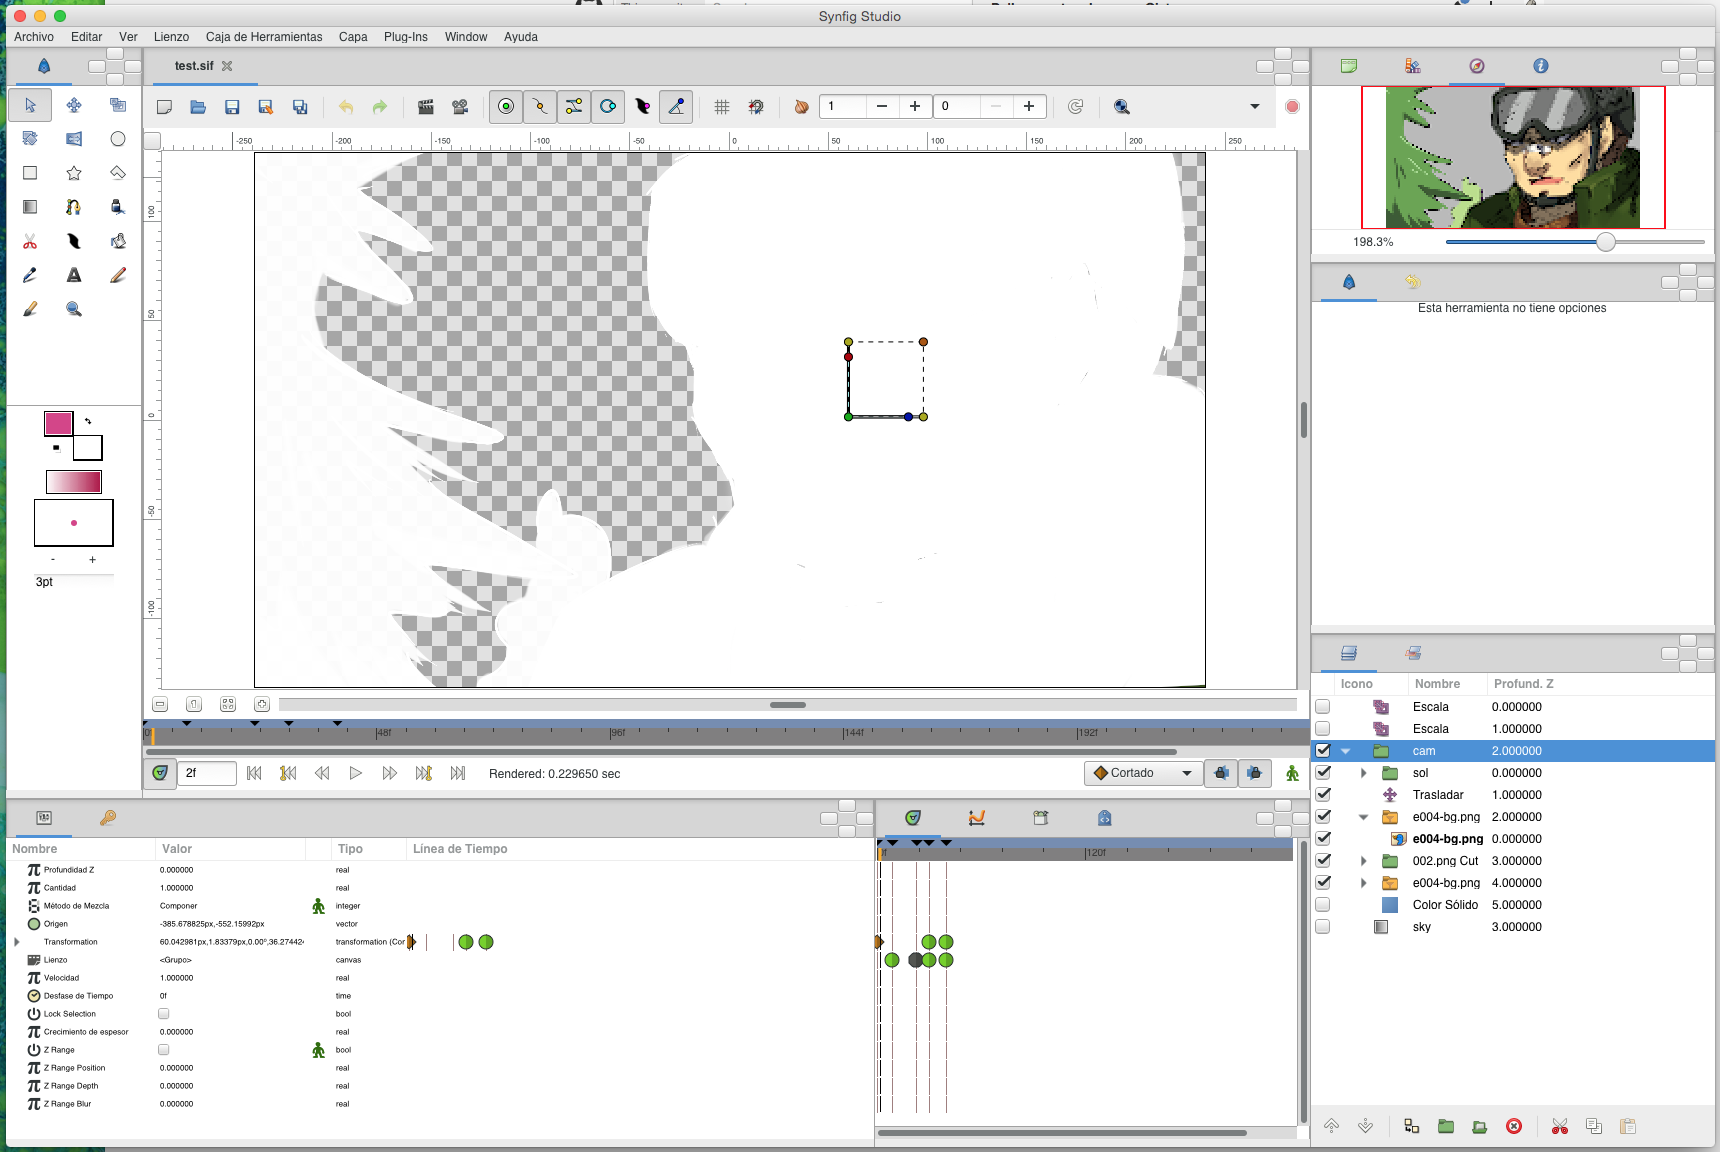Click the Save file icon
Image resolution: width=1720 pixels, height=1152 pixels.
(232, 107)
